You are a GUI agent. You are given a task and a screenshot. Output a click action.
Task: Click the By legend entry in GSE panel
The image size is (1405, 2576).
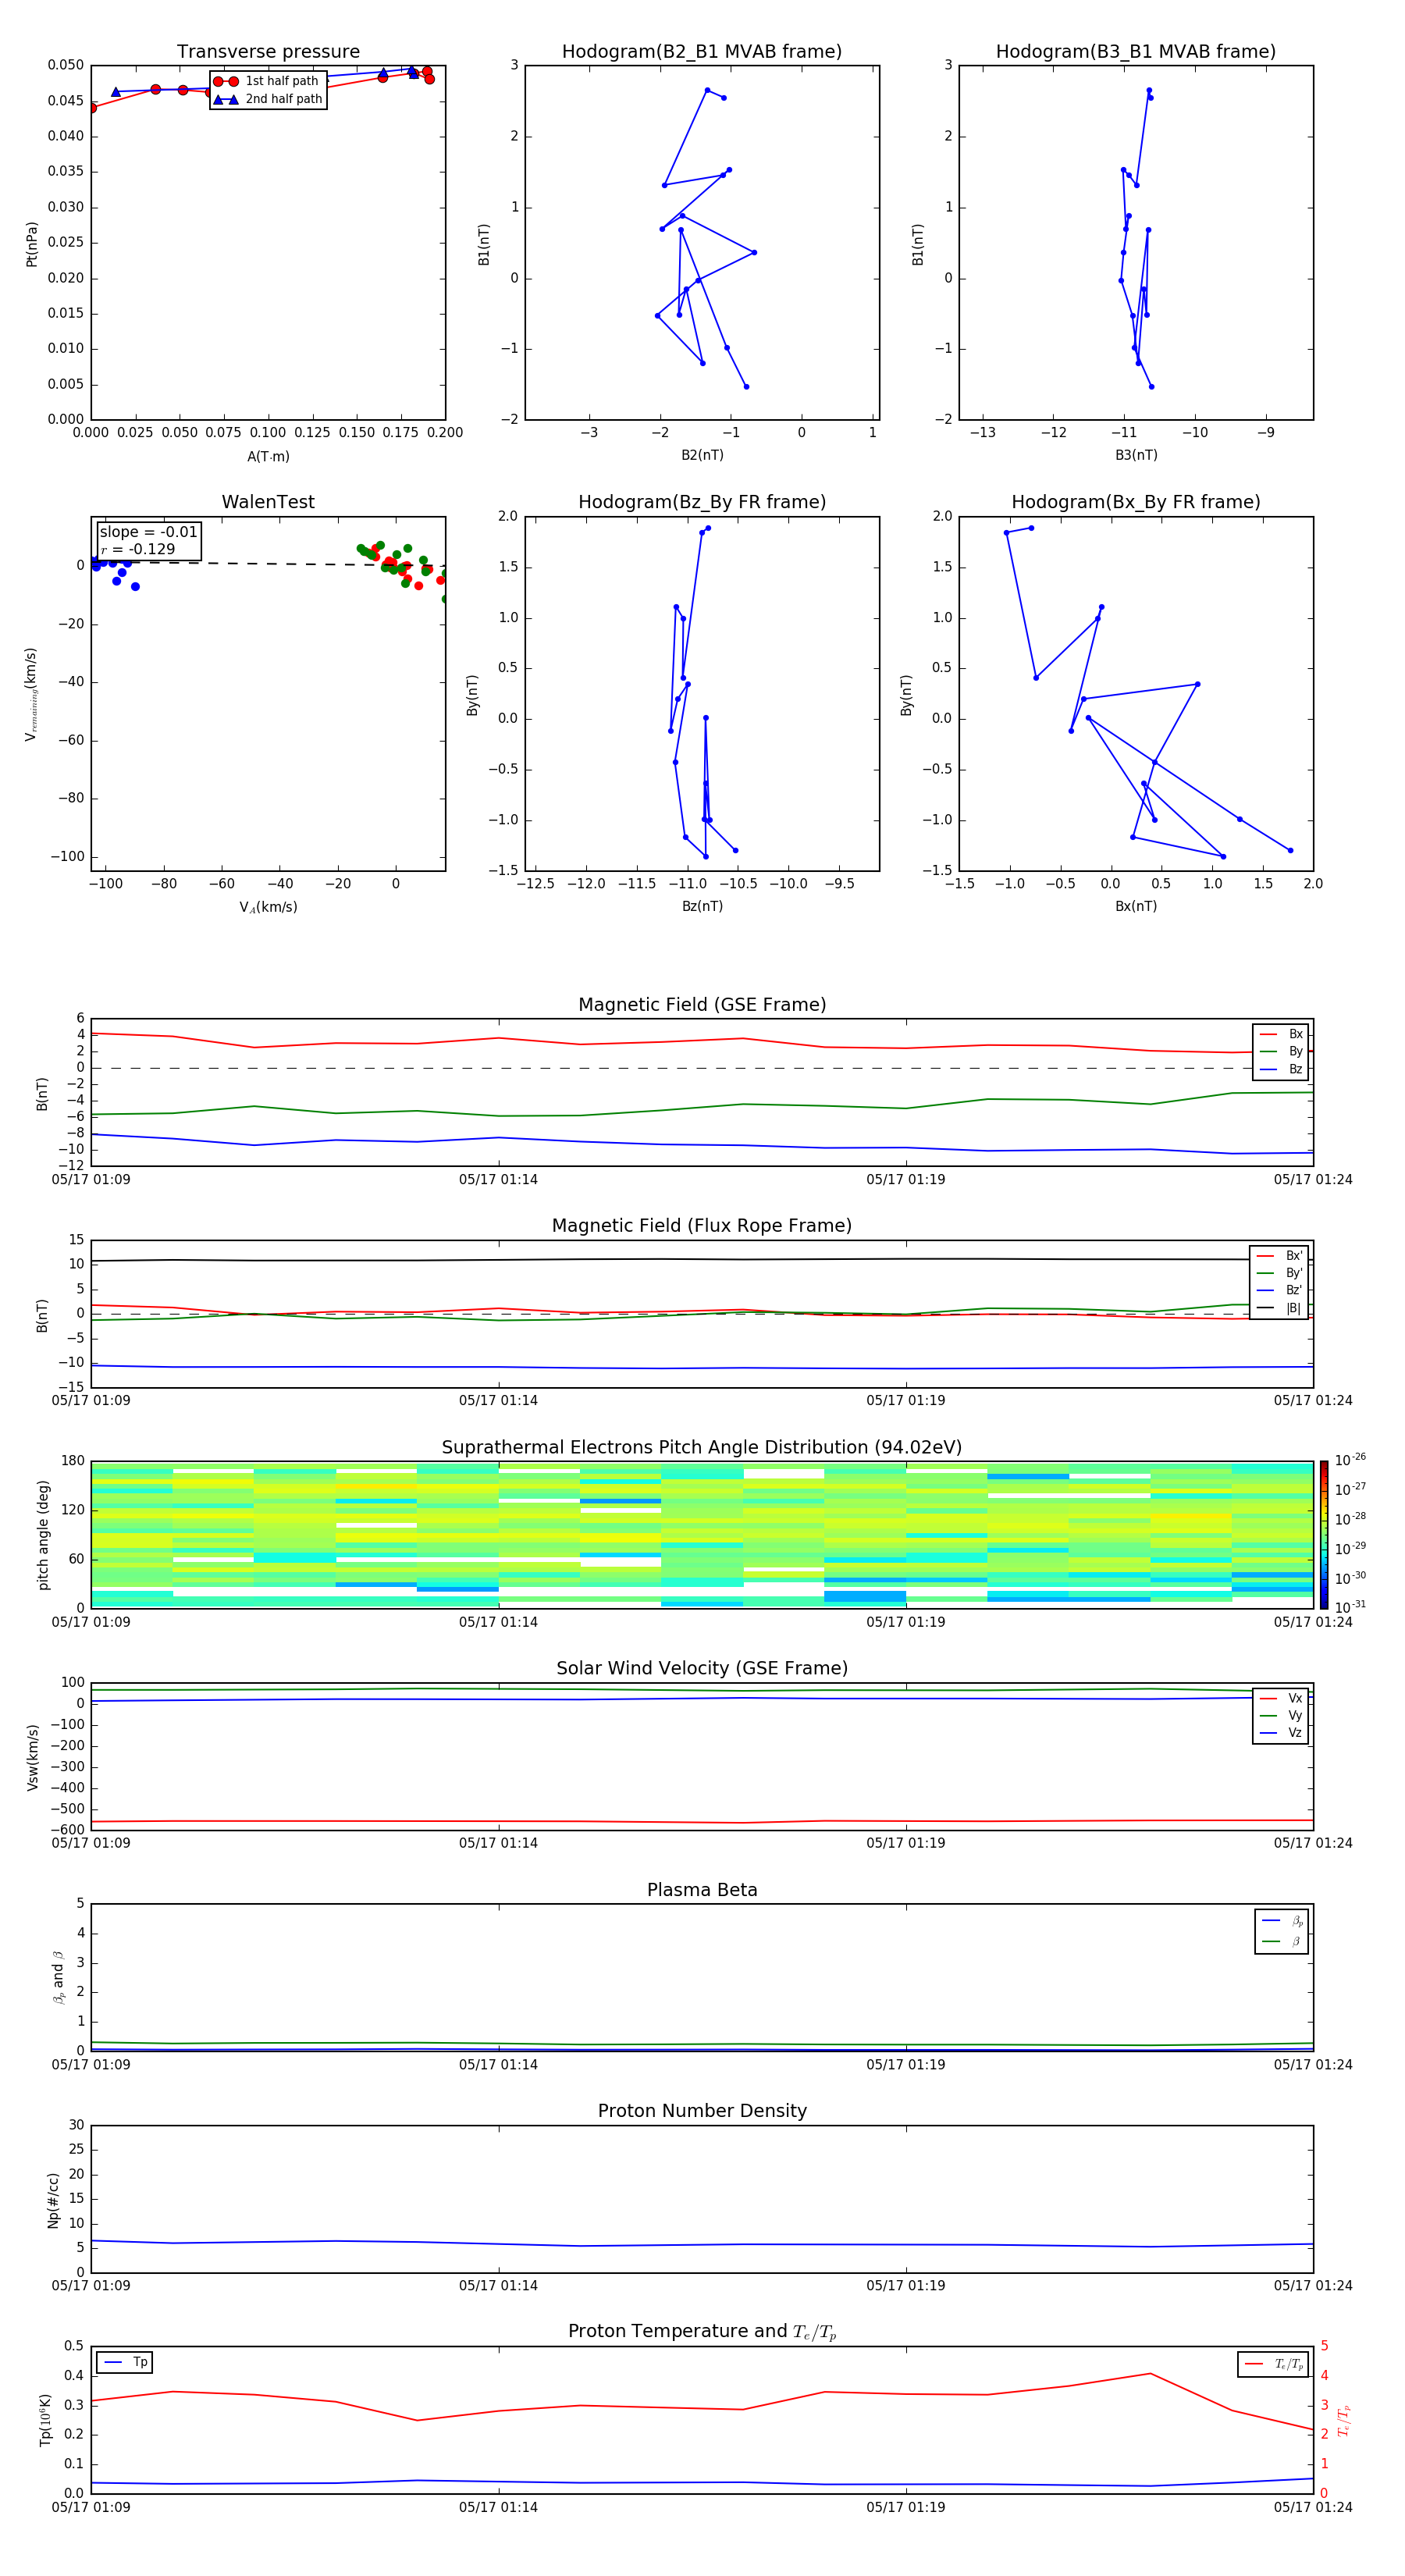click(x=1281, y=1052)
